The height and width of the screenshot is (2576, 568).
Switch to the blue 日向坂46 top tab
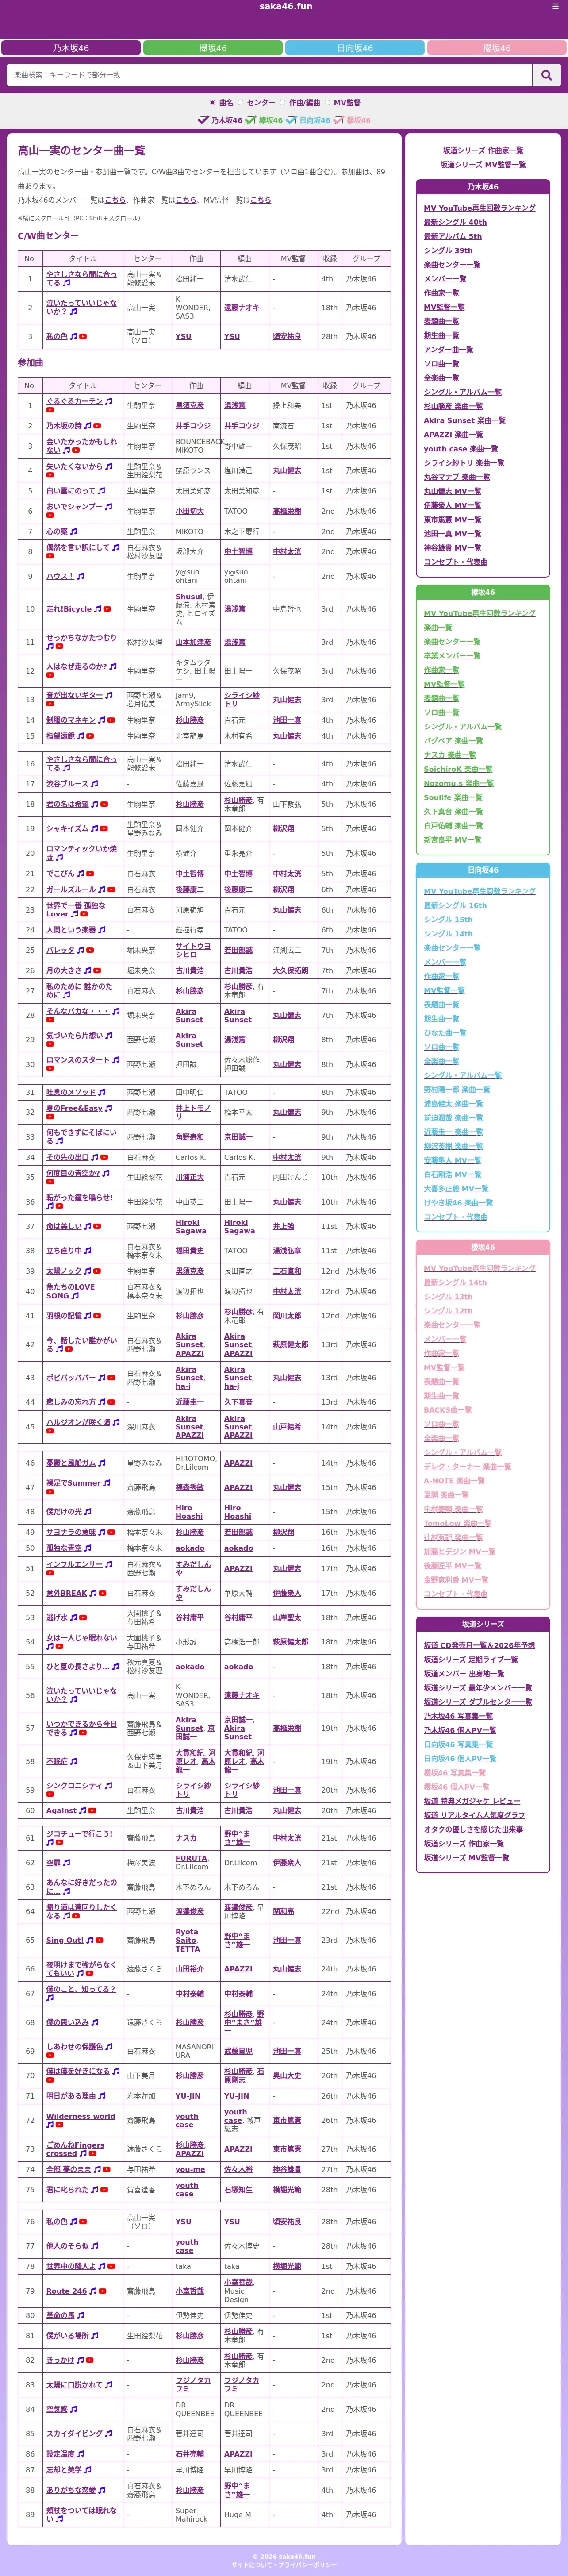point(355,48)
